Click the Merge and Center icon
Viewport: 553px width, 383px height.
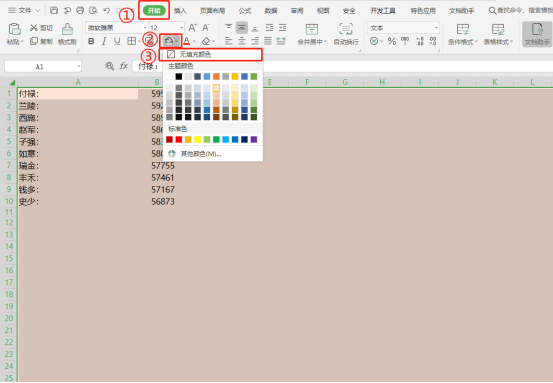point(312,29)
